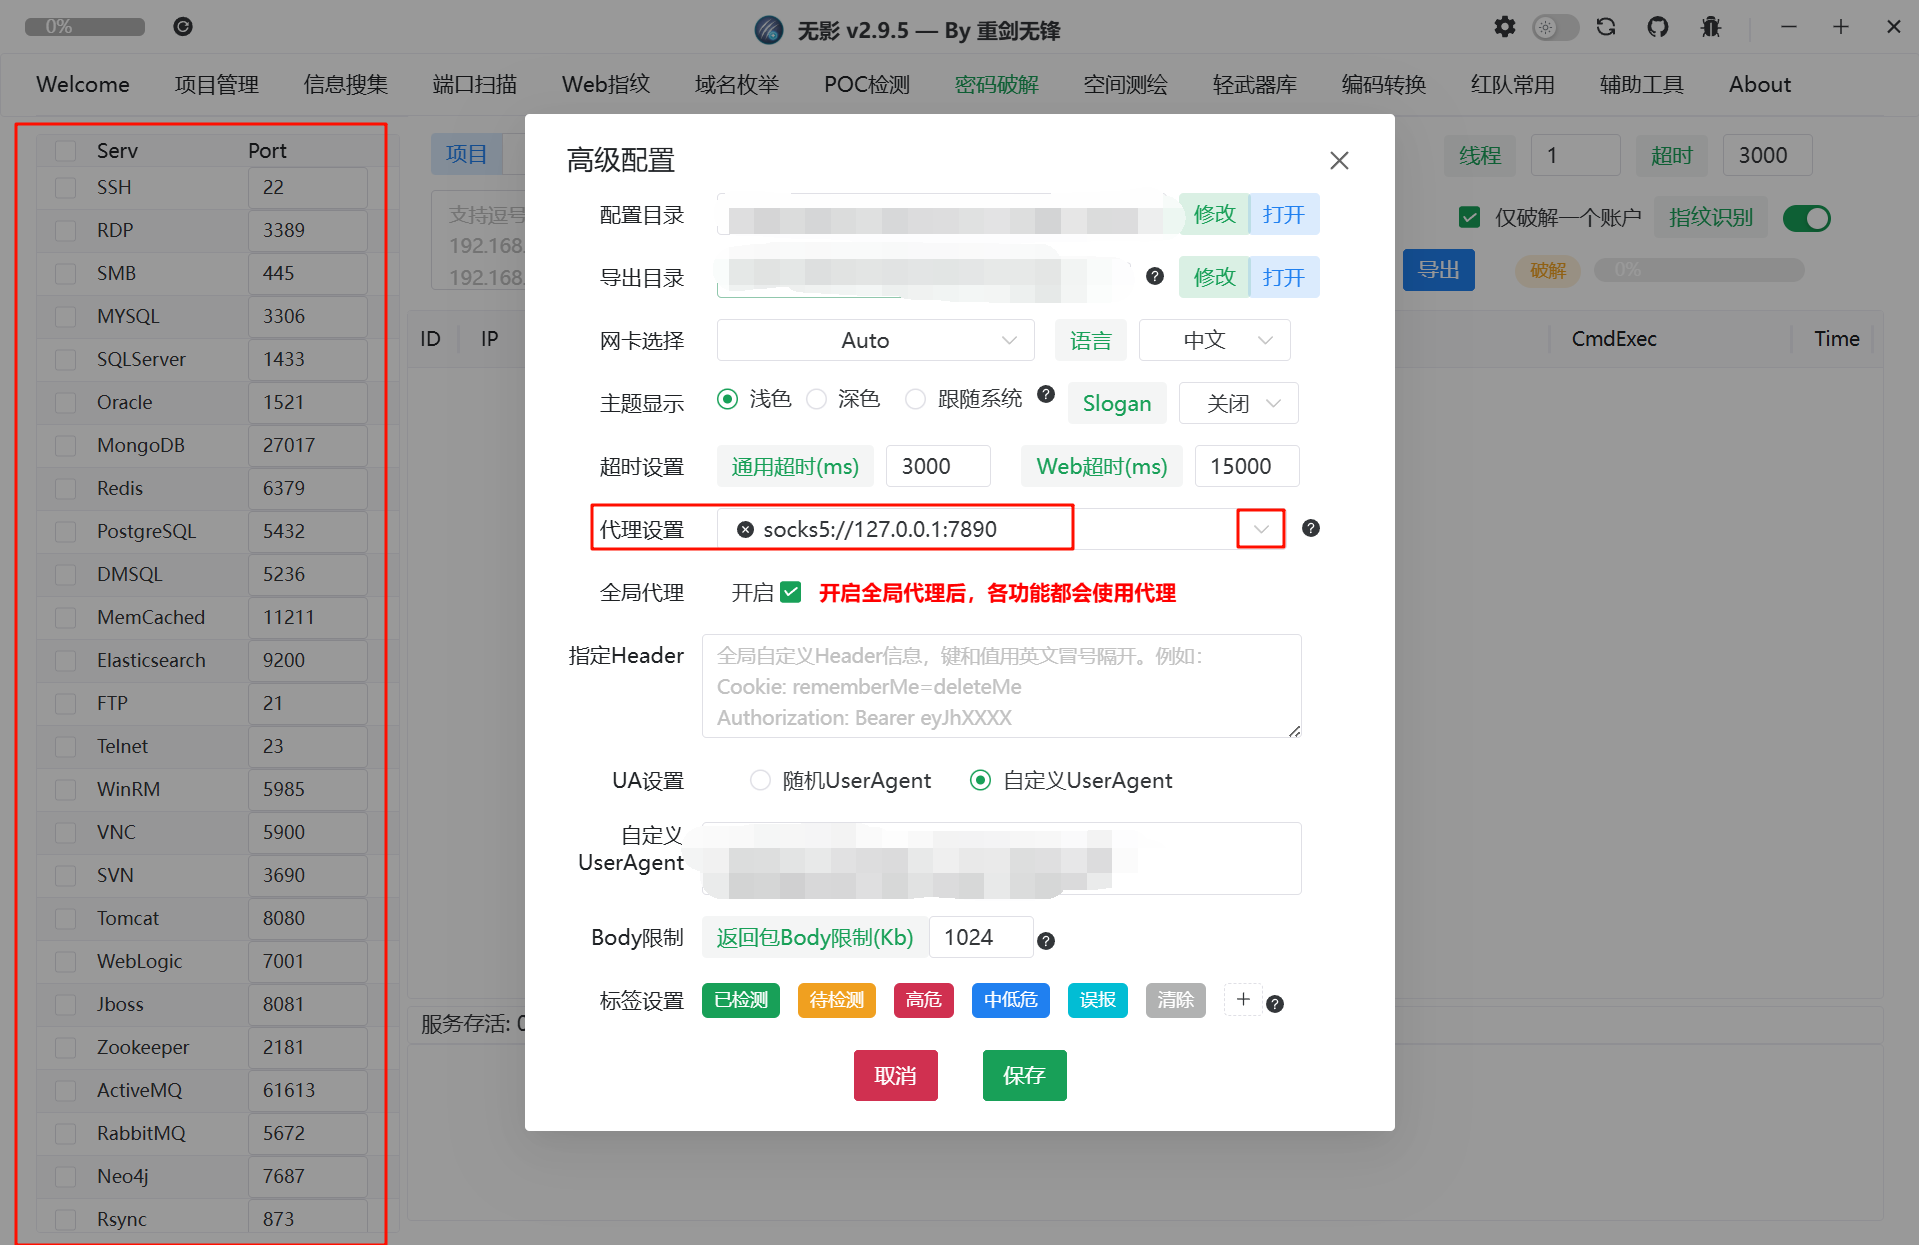Close the 高级配置 dialog
The height and width of the screenshot is (1245, 1919).
(x=1339, y=160)
